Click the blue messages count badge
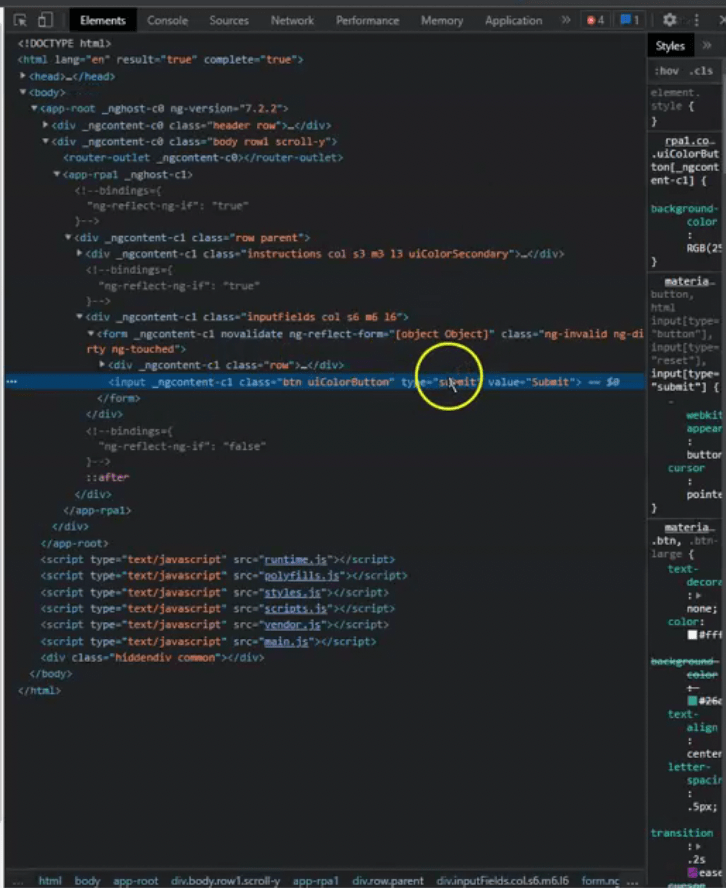Viewport: 726px width, 888px height. (630, 20)
